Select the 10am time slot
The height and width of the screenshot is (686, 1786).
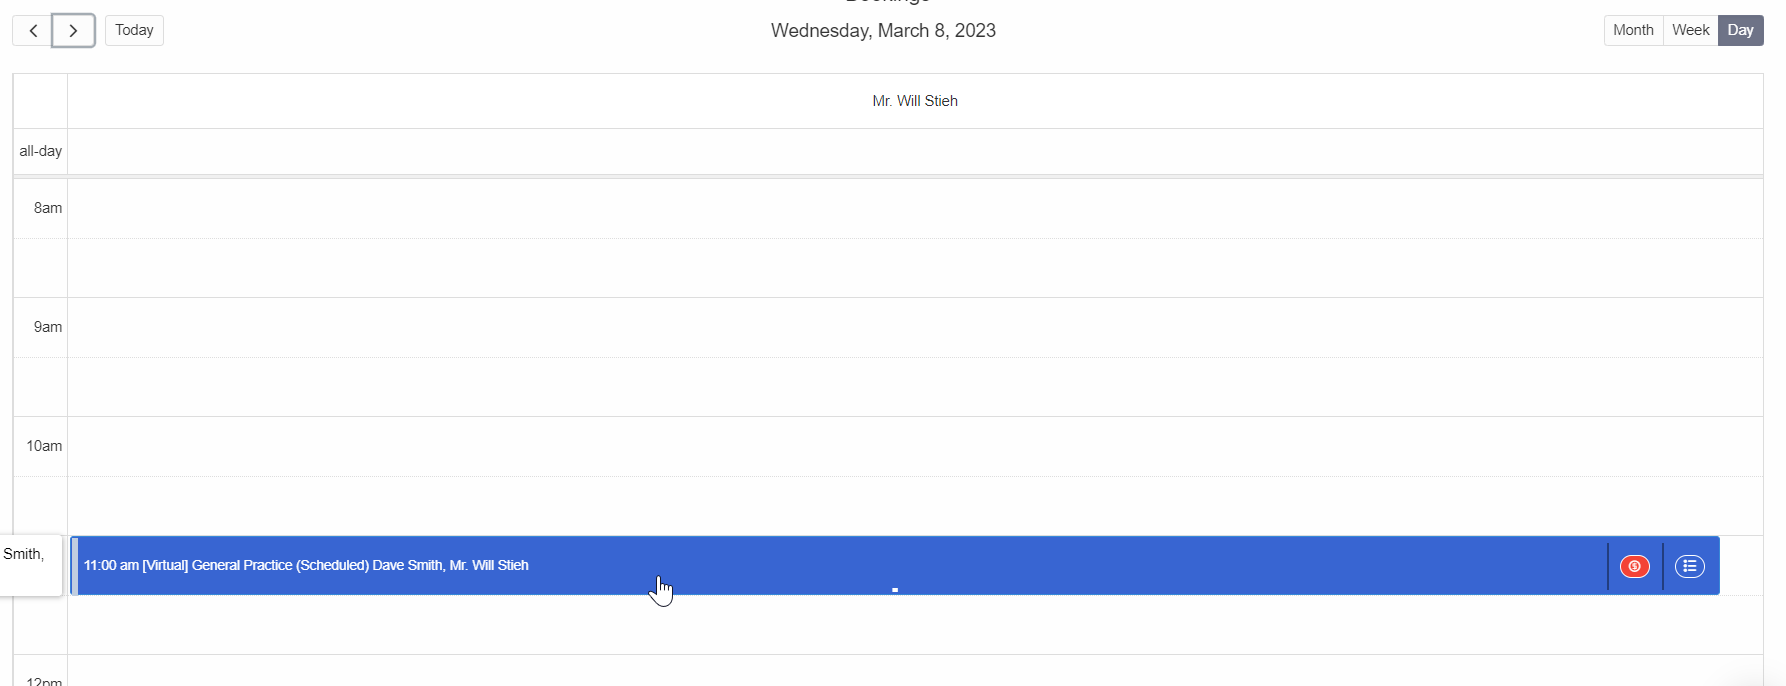[x=915, y=446]
